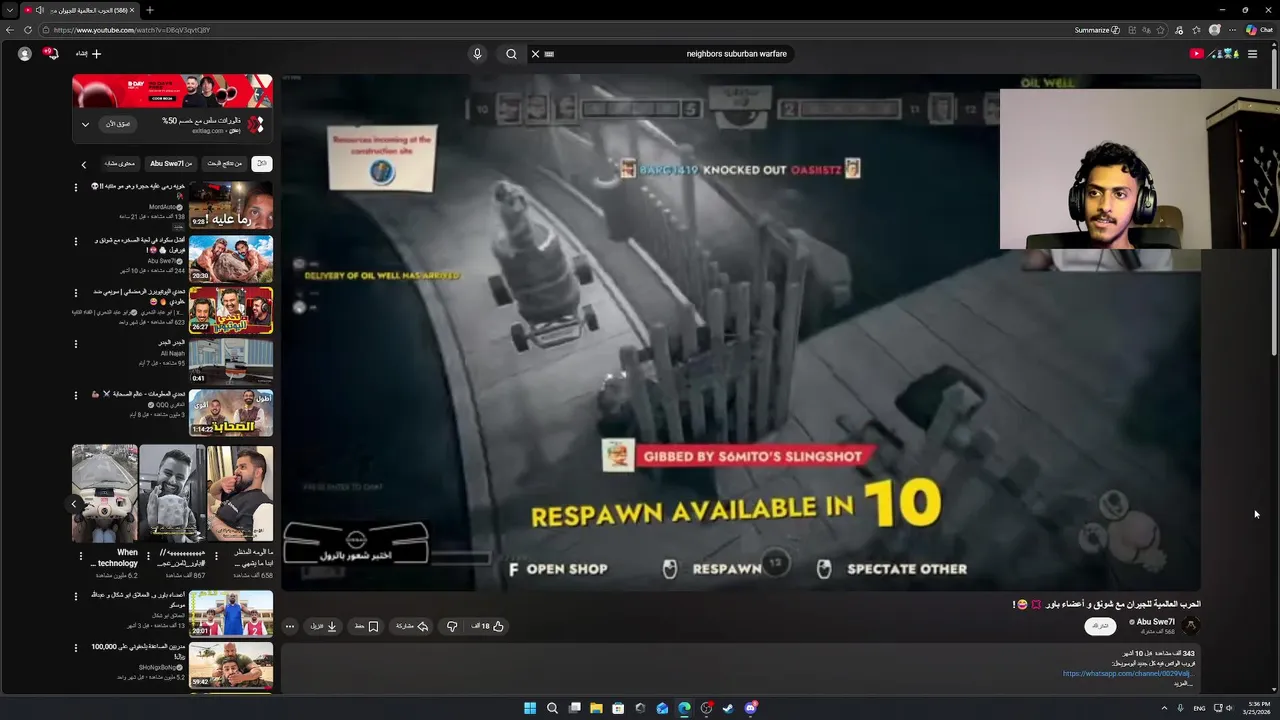
Task: Click the like thumbs-up button with 18 count
Action: (488, 626)
